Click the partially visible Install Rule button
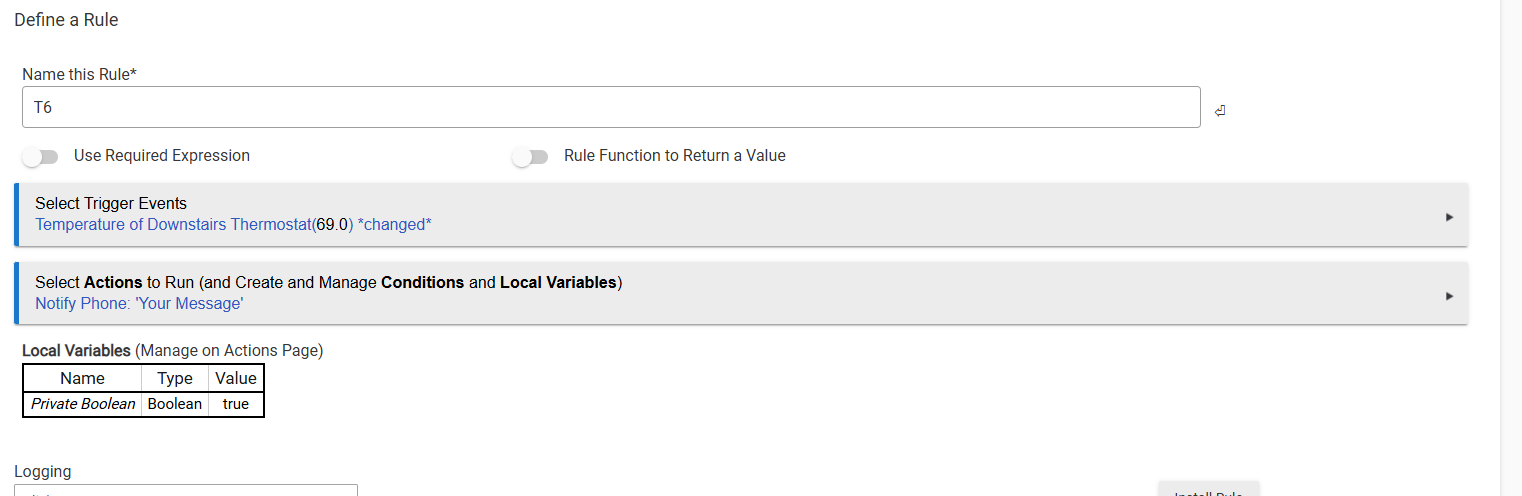This screenshot has height=496, width=1522. point(1208,489)
